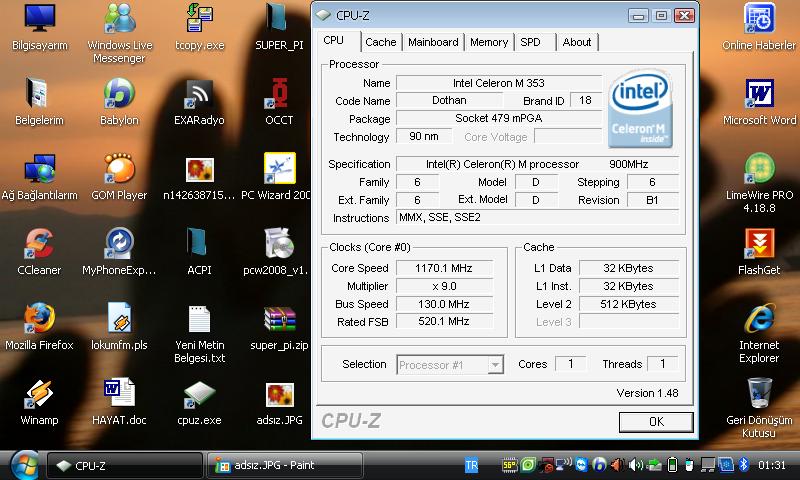Select the GOM Player icon
800x480 pixels.
pyautogui.click(x=119, y=169)
